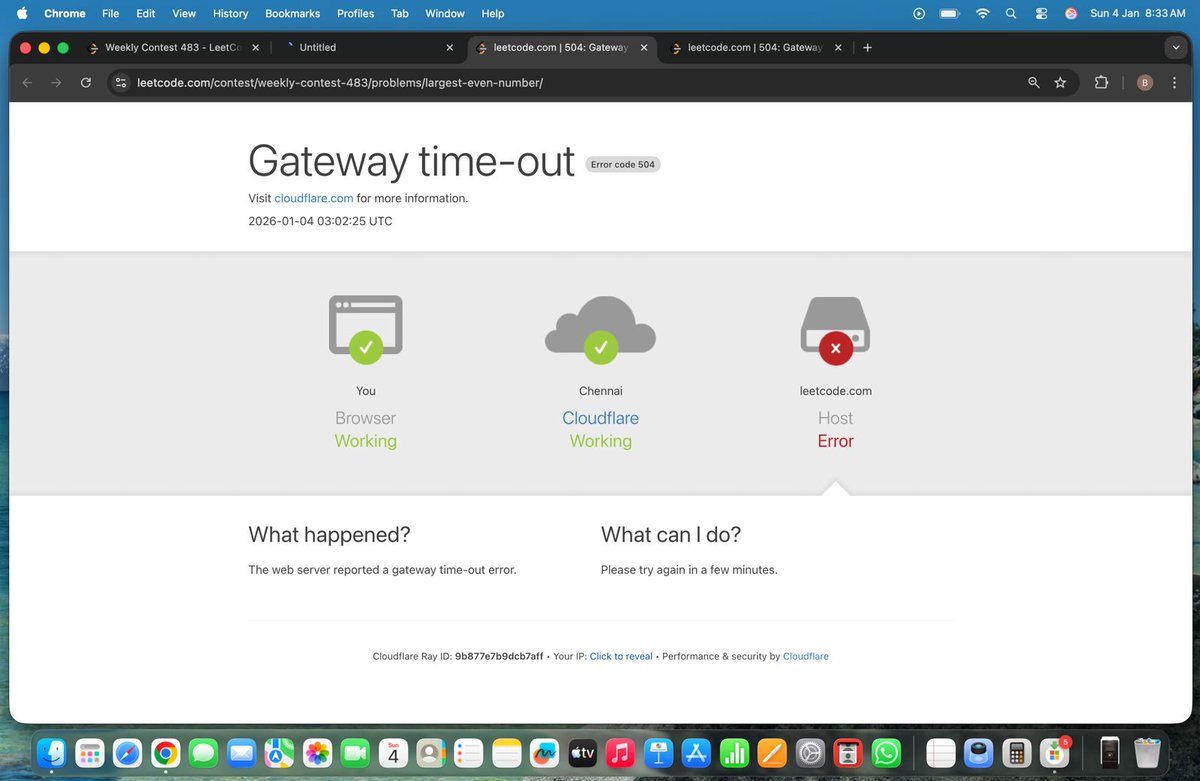
Task: Open Photos from the Dock
Action: tap(318, 752)
